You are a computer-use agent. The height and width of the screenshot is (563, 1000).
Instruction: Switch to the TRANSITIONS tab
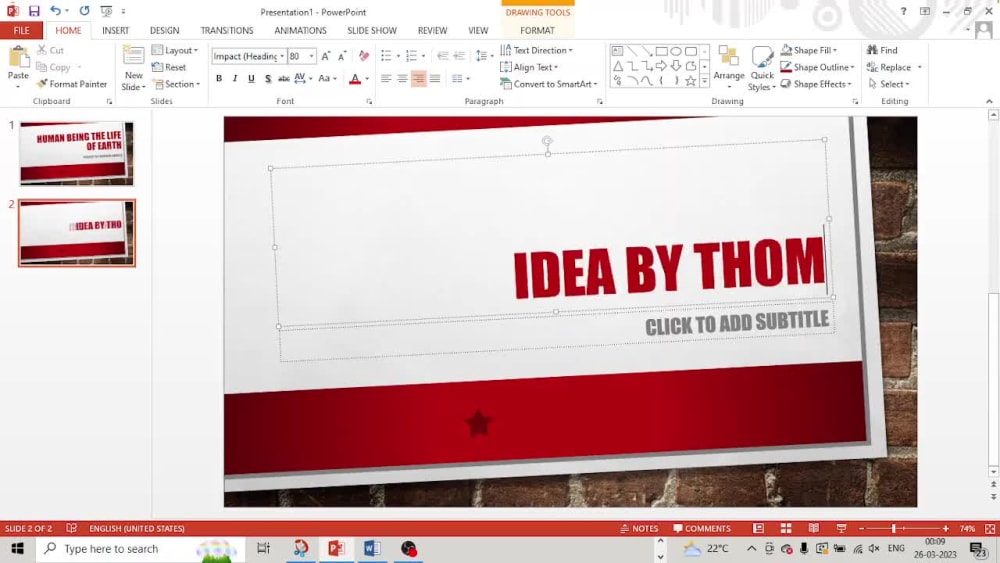[227, 30]
